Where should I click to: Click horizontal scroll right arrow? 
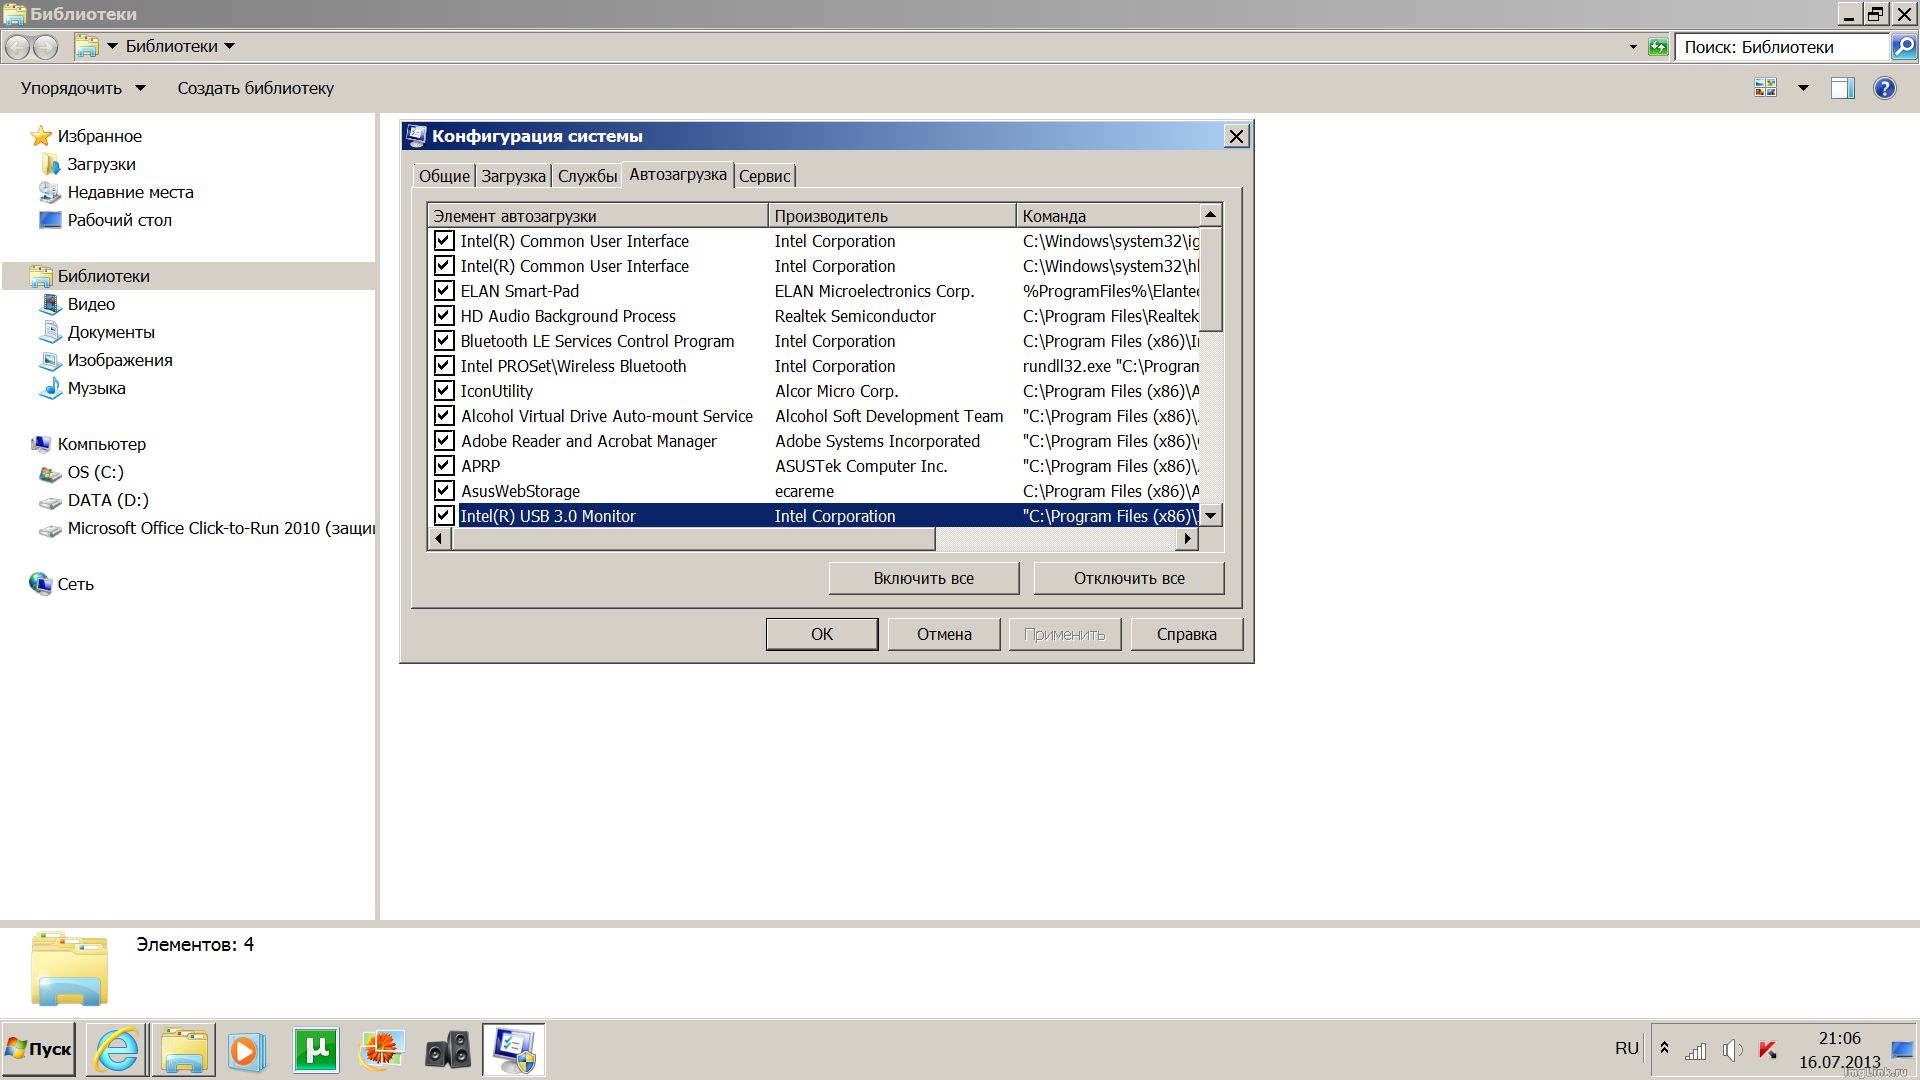1187,539
